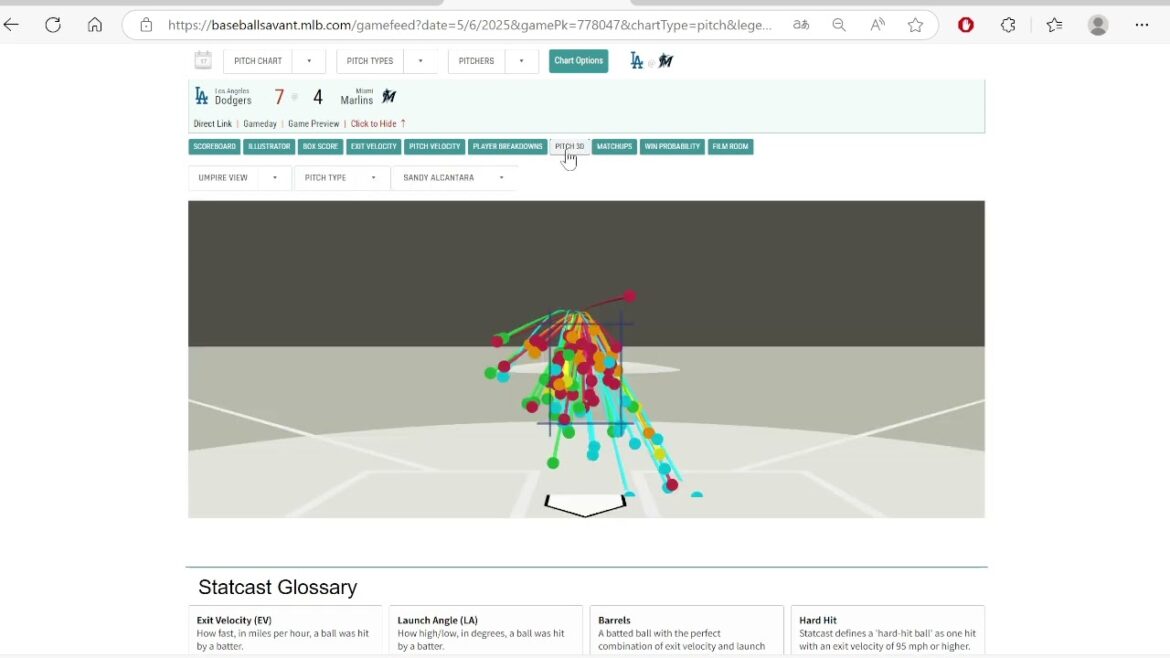Switch to the Pitch 3D tab

pyautogui.click(x=569, y=146)
